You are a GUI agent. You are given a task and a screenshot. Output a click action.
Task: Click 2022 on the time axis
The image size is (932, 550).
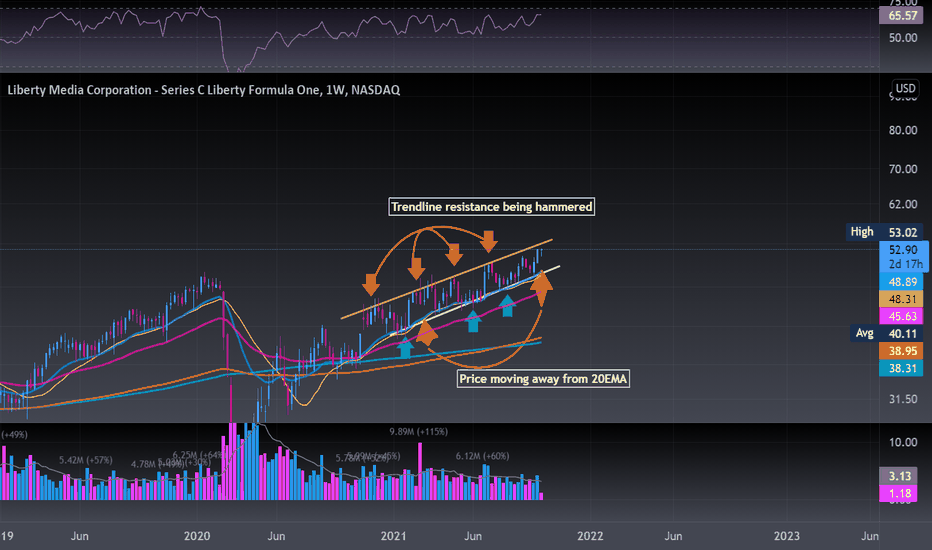(590, 536)
